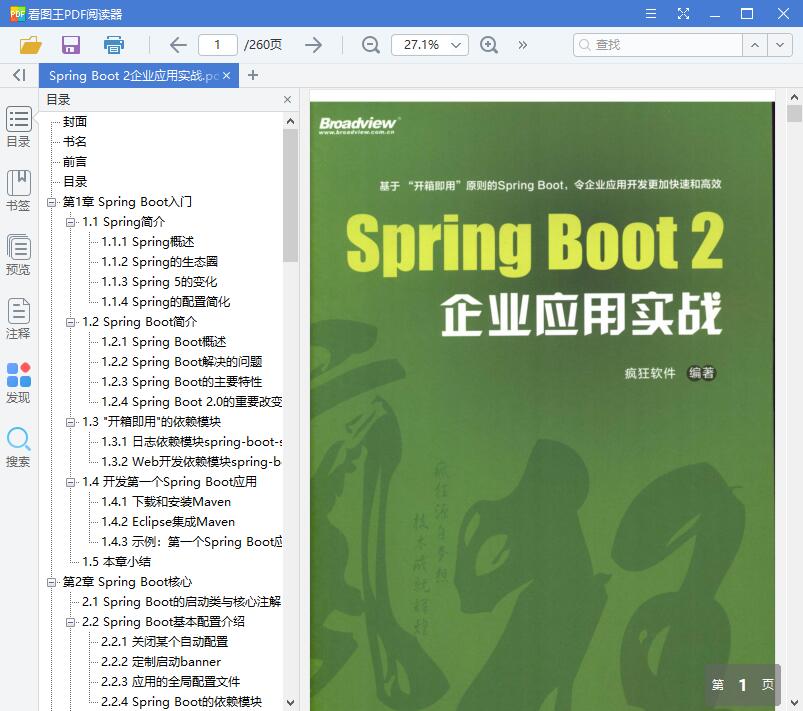Viewport: 803px width, 711px height.
Task: Click the 查找 search field
Action: click(658, 45)
